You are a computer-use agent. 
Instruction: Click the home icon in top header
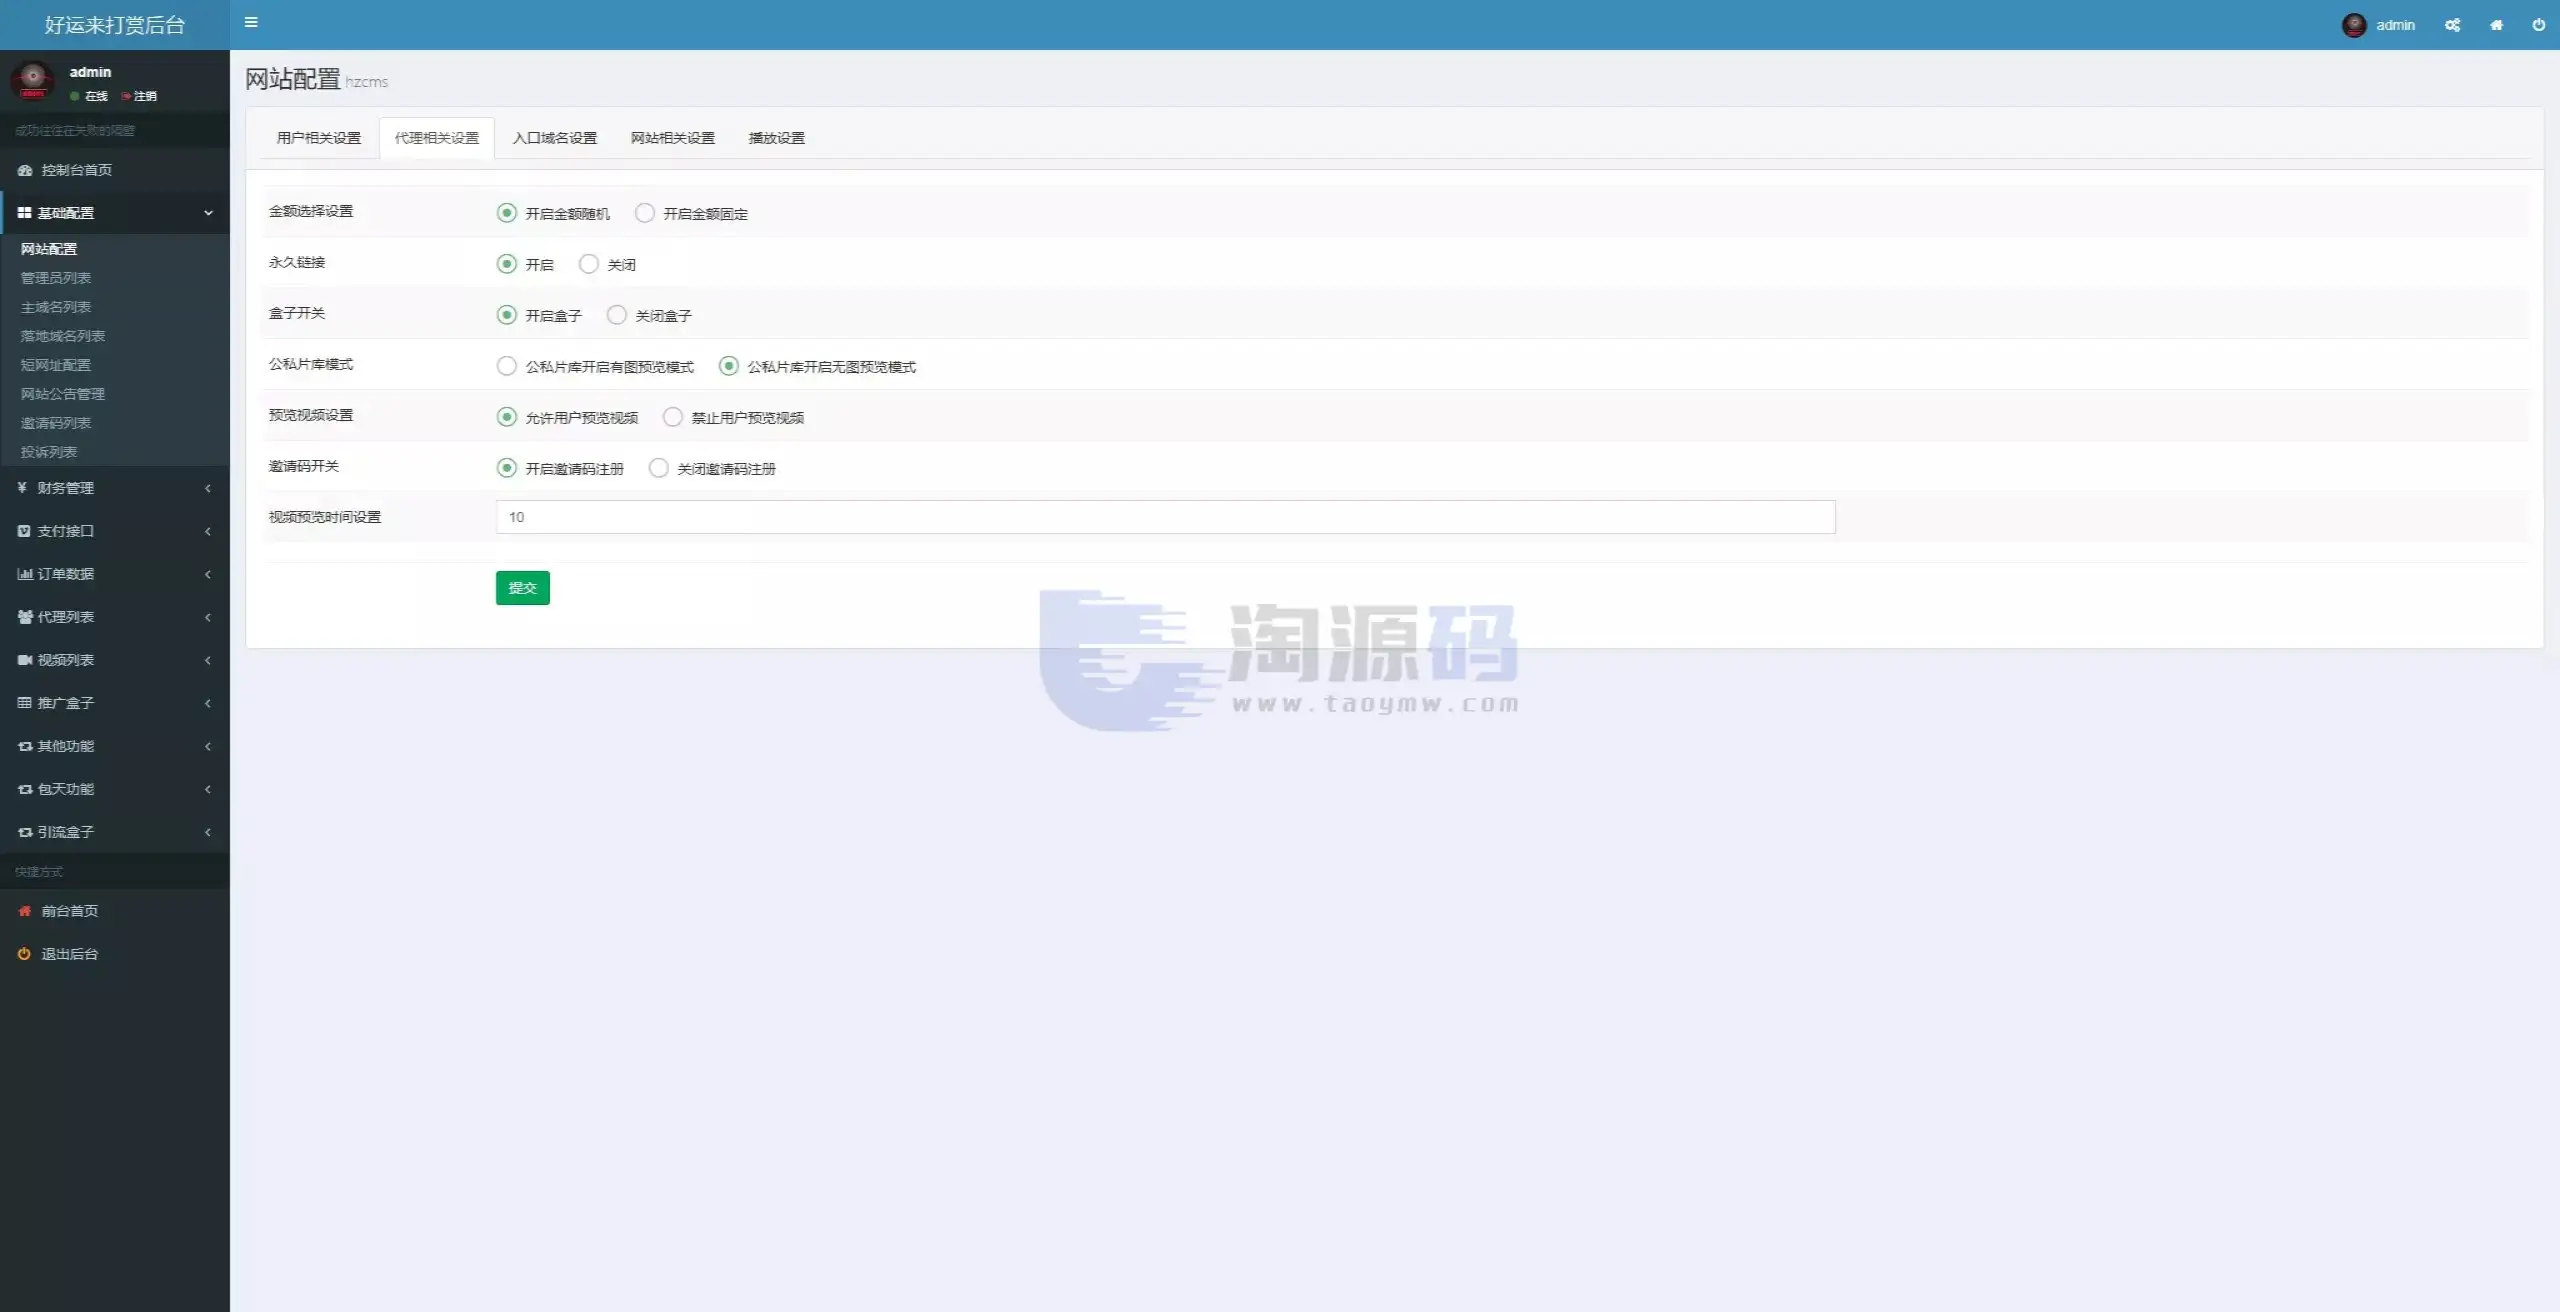[2496, 25]
